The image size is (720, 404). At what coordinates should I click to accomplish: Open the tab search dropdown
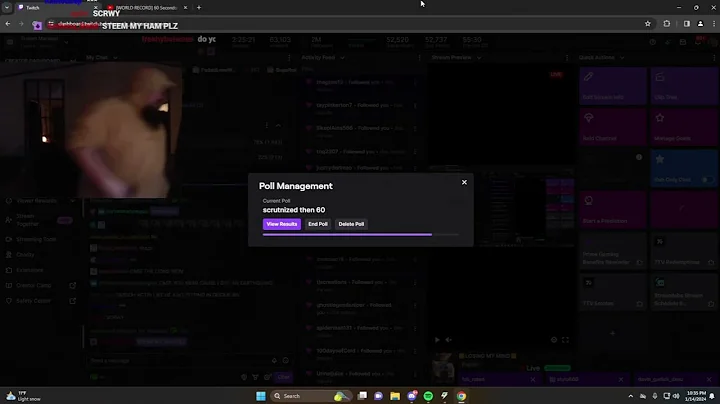[x=7, y=8]
